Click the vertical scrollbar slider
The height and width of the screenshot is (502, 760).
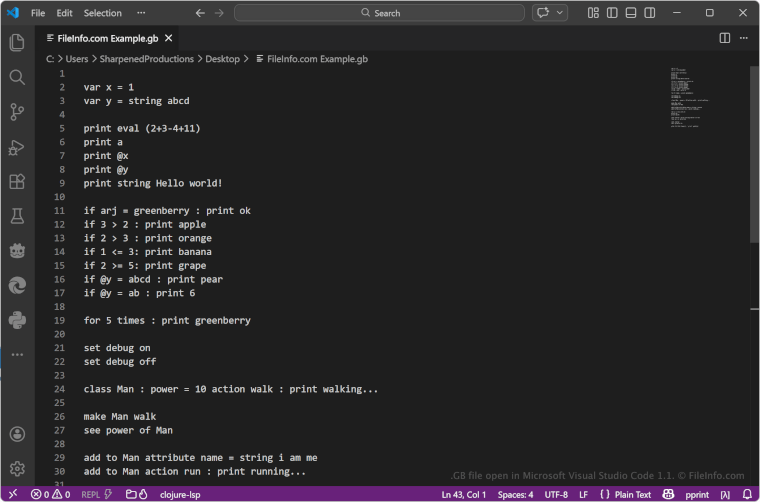click(754, 154)
